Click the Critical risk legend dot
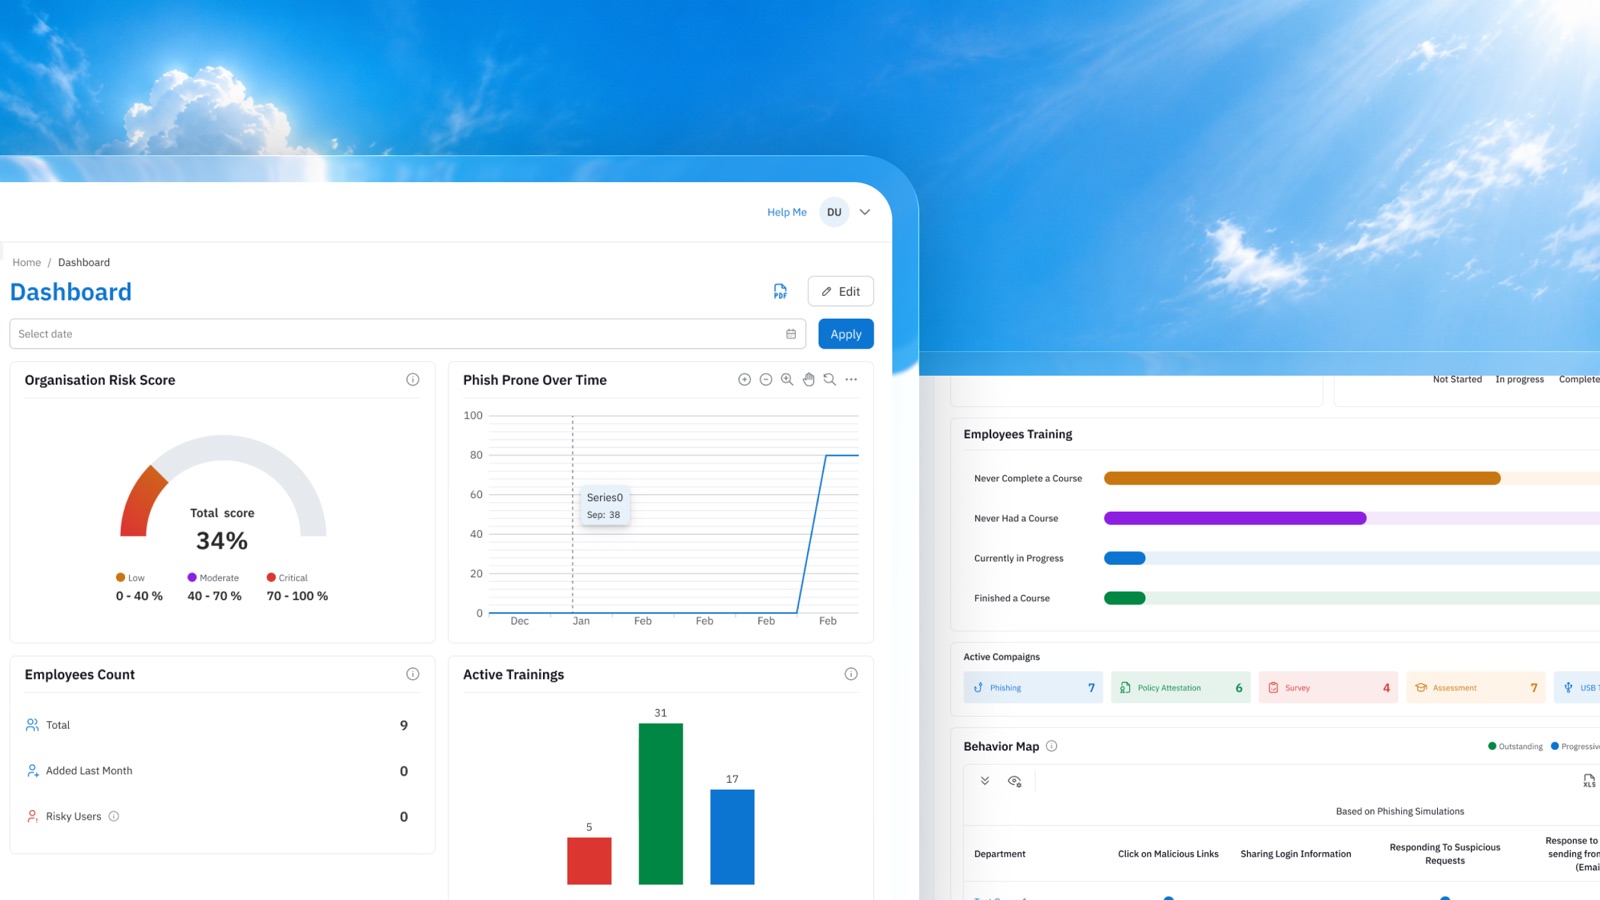The height and width of the screenshot is (900, 1600). point(271,577)
